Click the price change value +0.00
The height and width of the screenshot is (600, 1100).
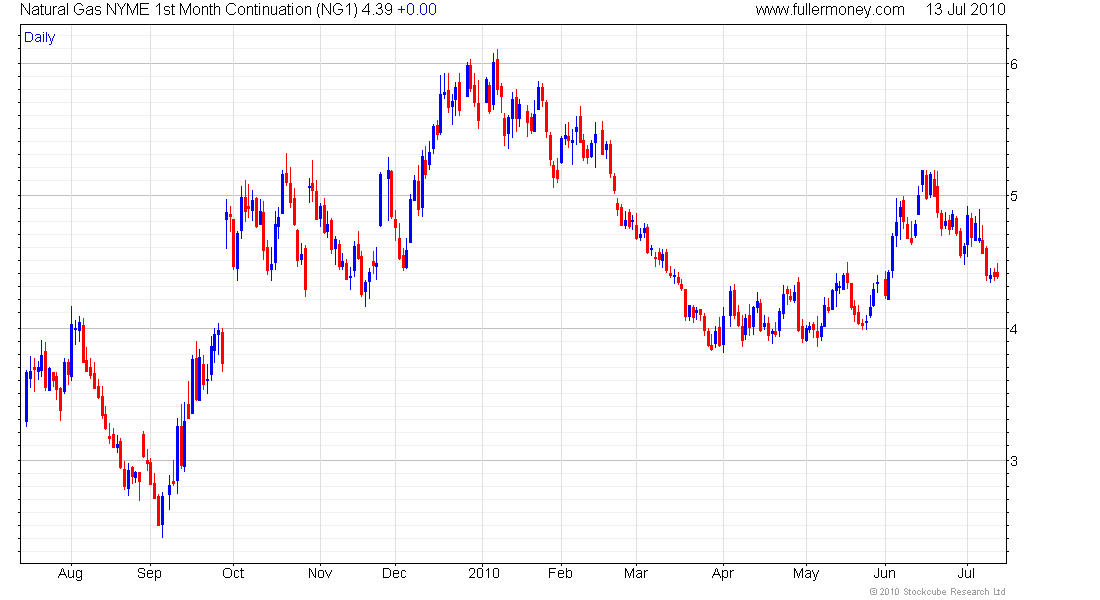click(x=417, y=10)
